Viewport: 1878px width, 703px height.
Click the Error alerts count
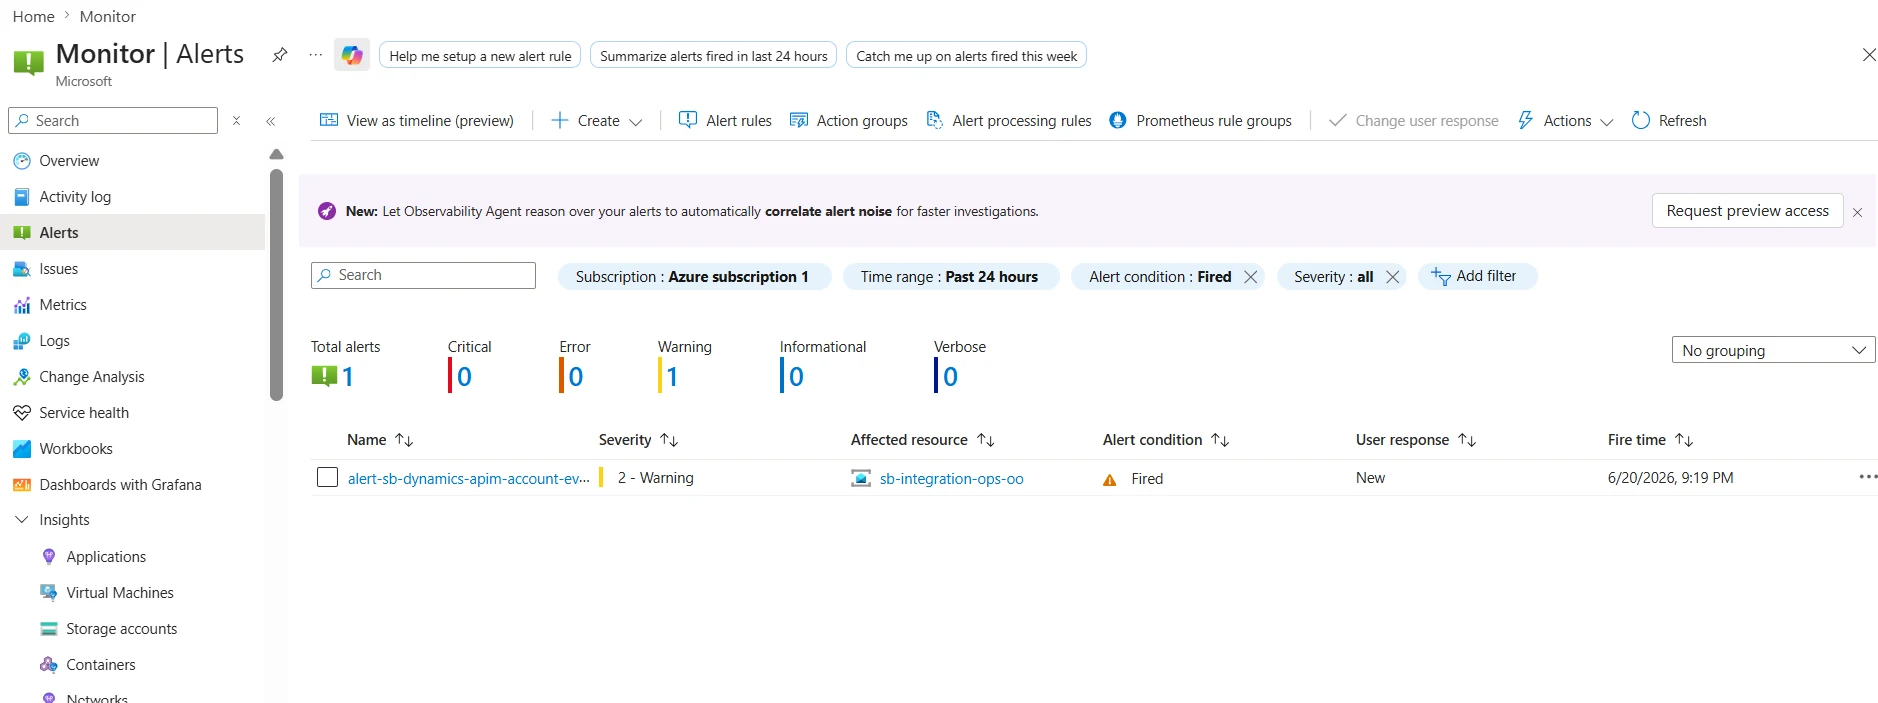pos(576,377)
